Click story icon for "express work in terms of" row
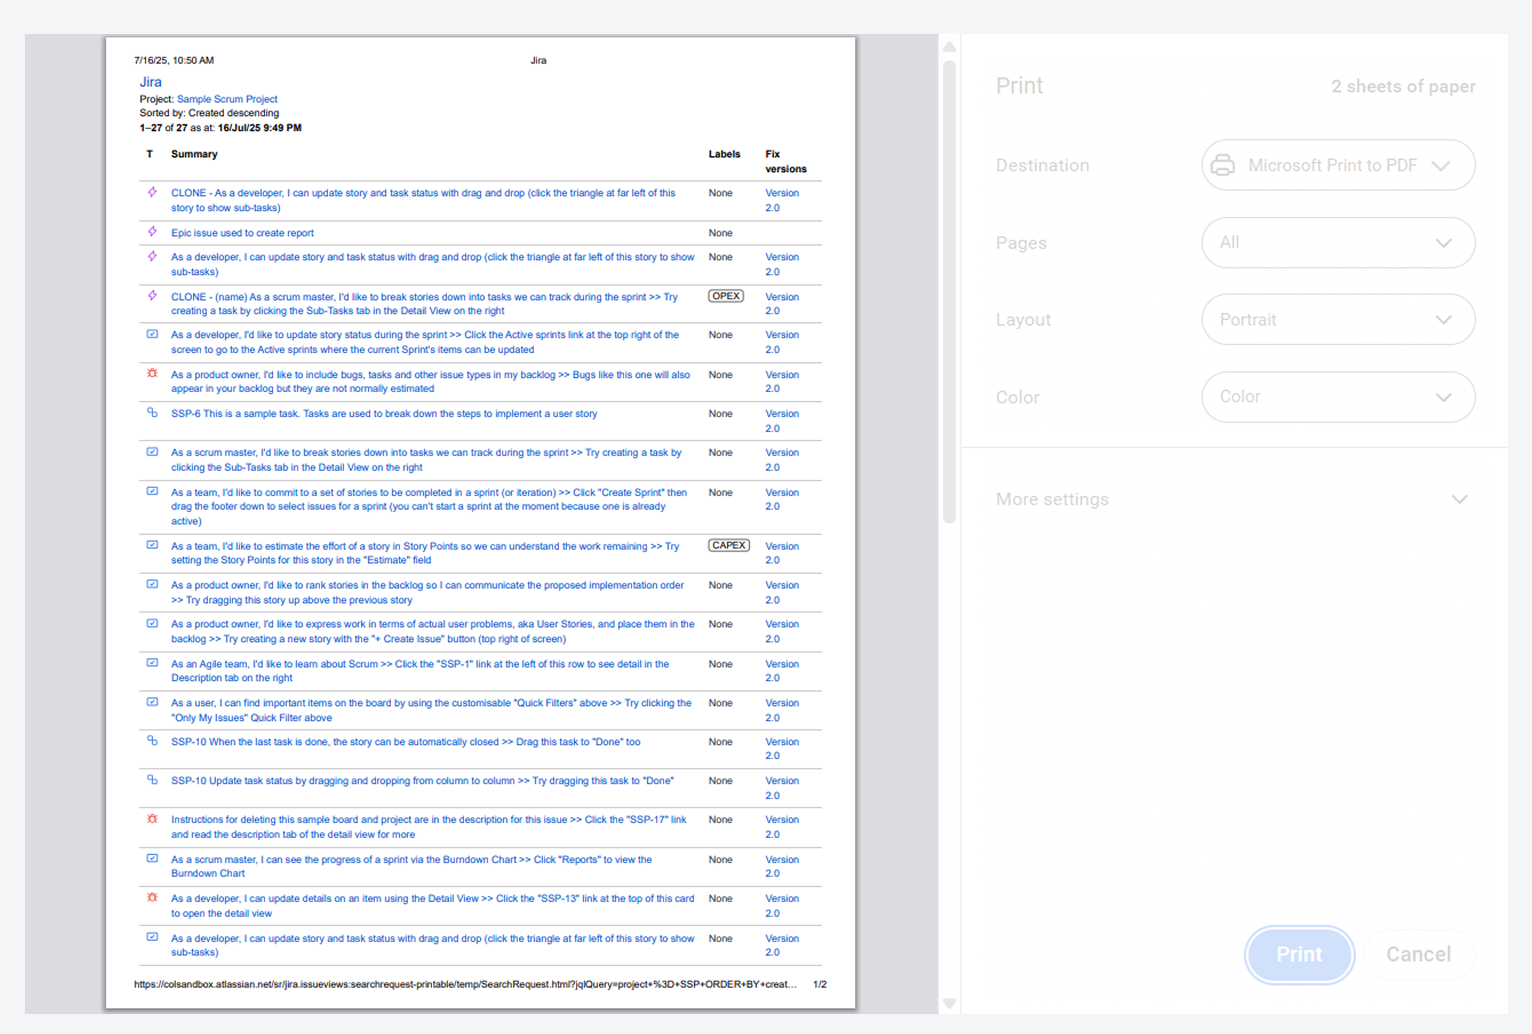 (x=152, y=623)
